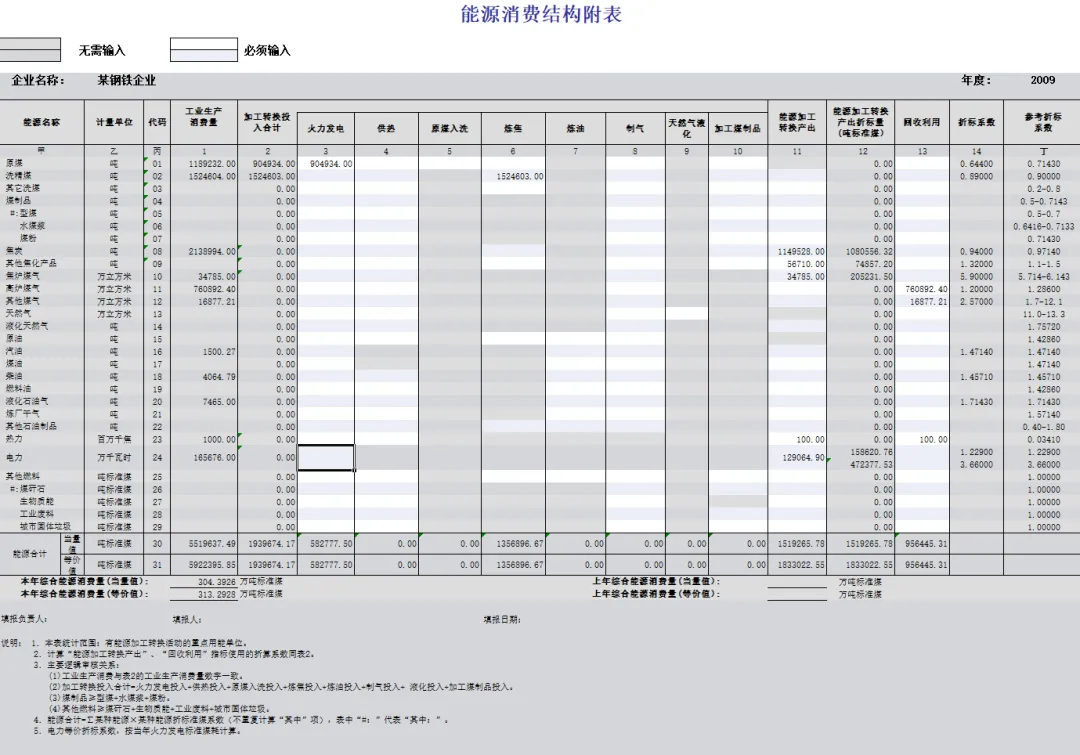1080x755 pixels.
Task: Select the 电力 row label
Action: pos(14,457)
